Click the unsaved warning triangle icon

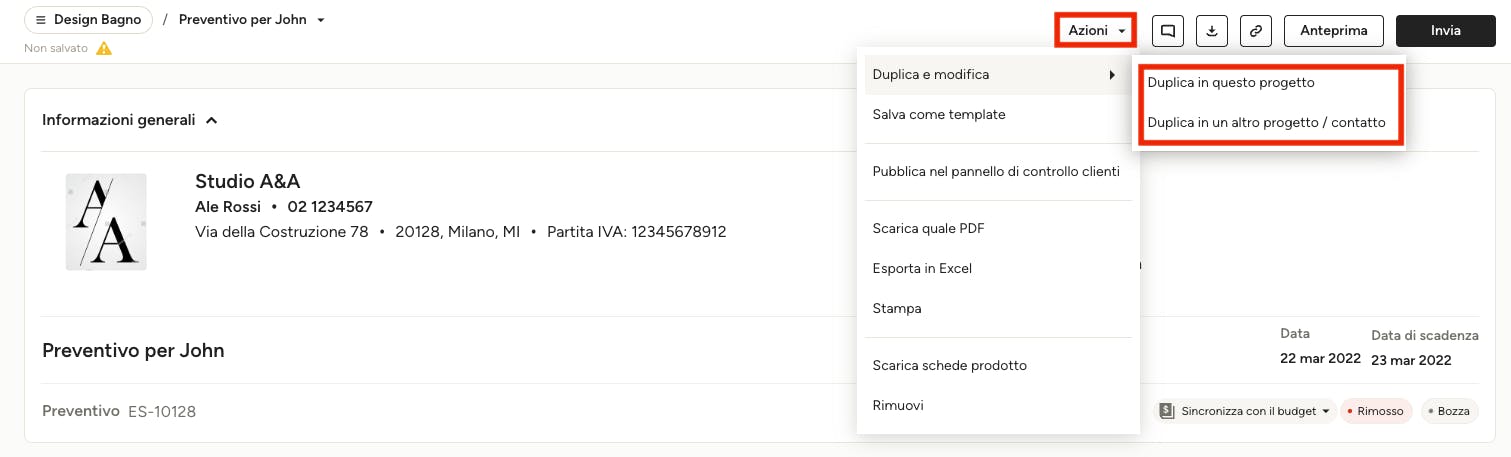tap(104, 48)
